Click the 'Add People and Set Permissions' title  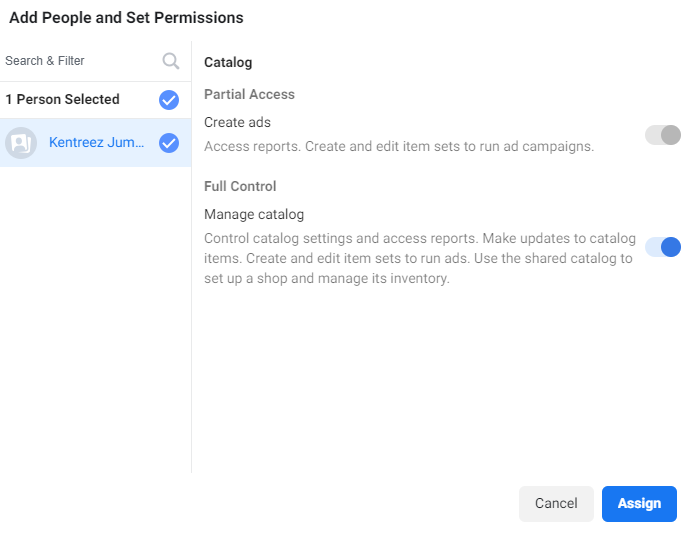(126, 18)
